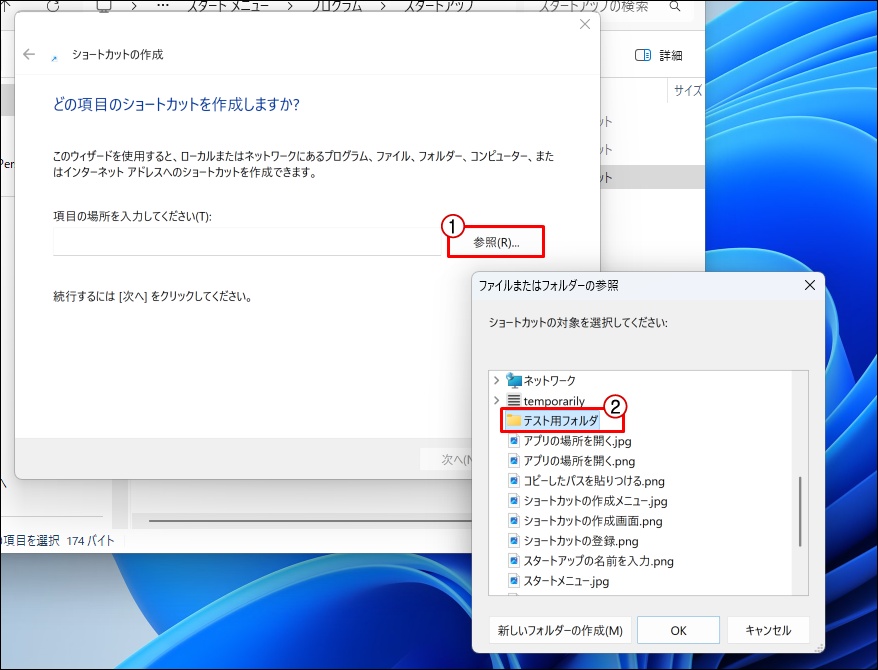
Task: Select the テスト用フォルダ folder icon
Action: click(514, 421)
